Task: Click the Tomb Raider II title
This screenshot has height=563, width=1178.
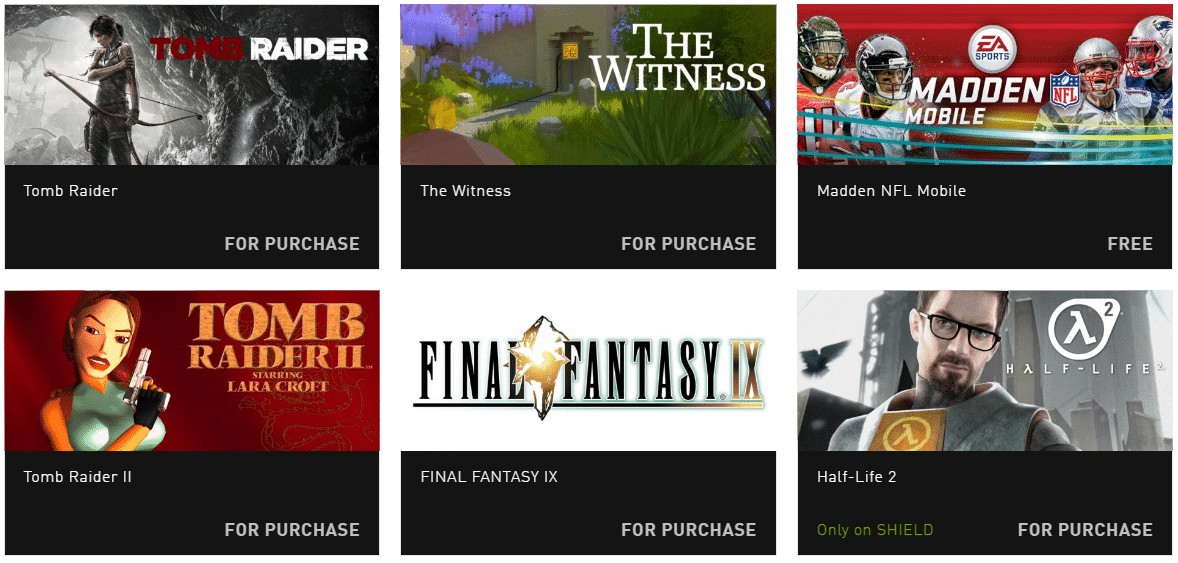Action: (77, 477)
